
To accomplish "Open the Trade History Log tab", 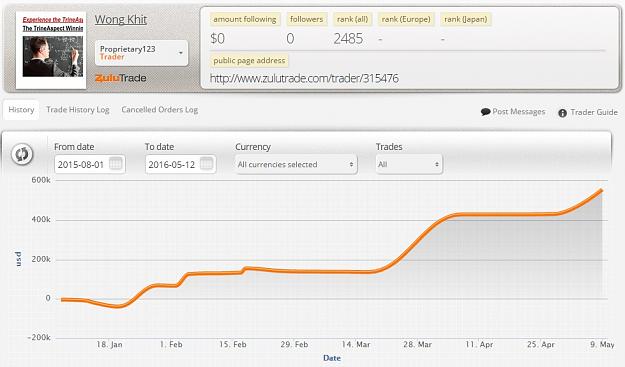I will click(78, 110).
